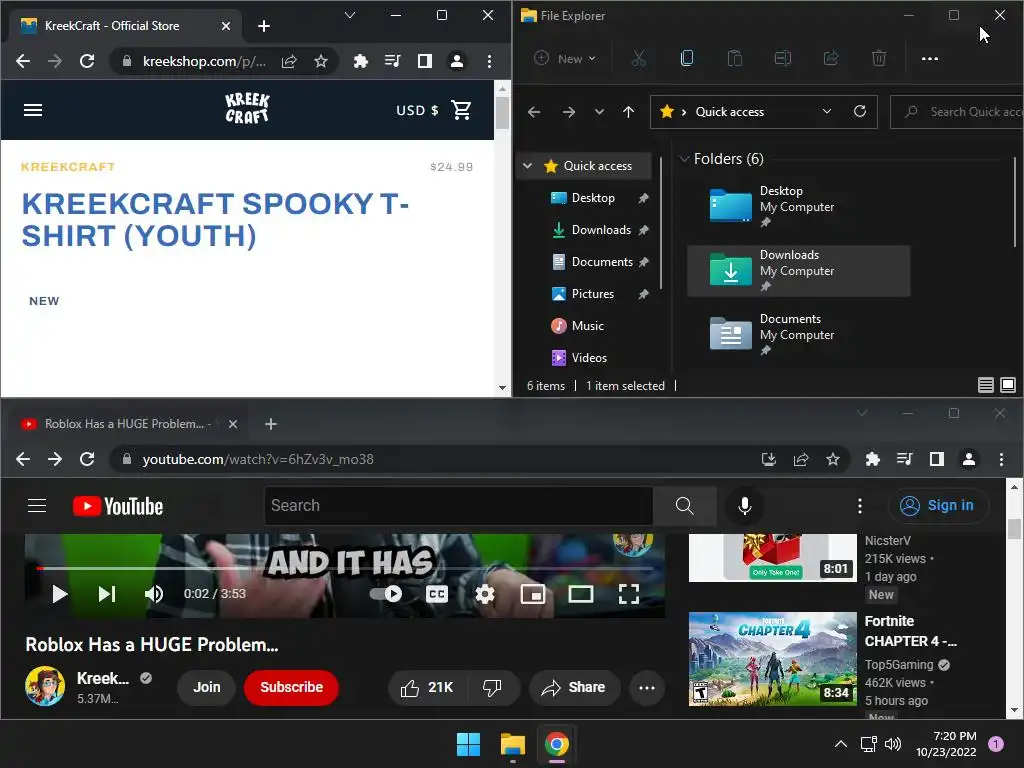Select Downloads in the File Explorer sidebar
The image size is (1024, 768).
click(x=601, y=230)
